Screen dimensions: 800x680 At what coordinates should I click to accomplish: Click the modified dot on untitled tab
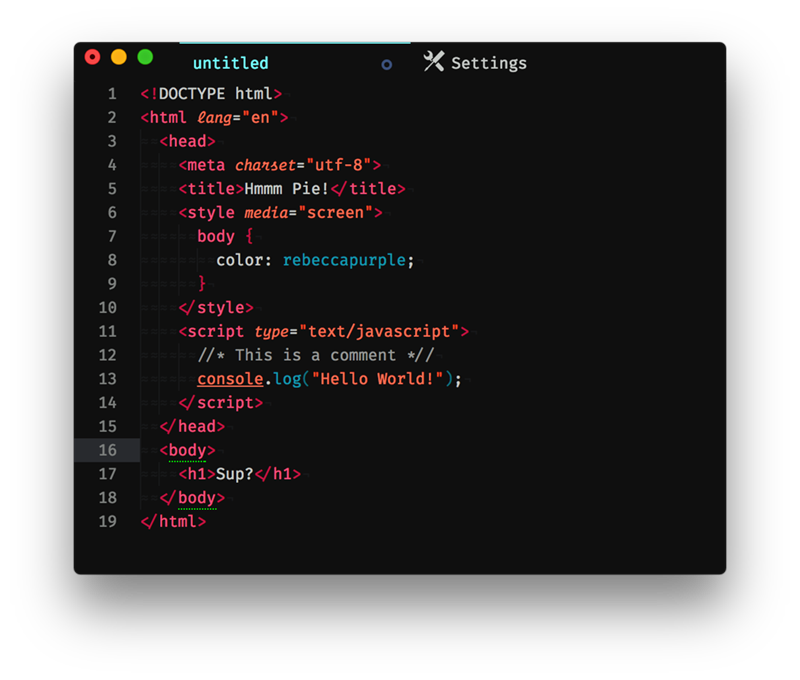click(387, 65)
